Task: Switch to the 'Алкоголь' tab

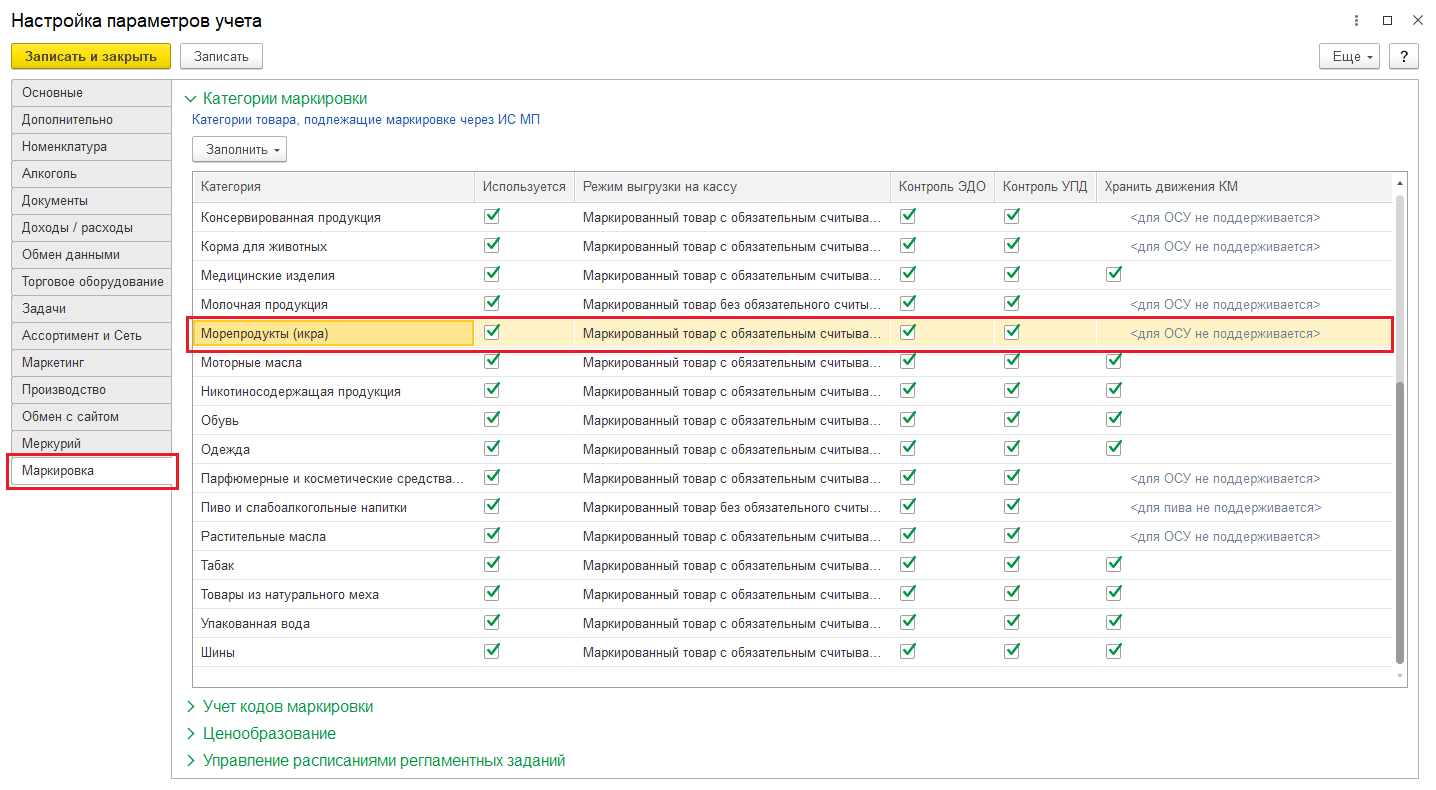Action: [x=50, y=173]
